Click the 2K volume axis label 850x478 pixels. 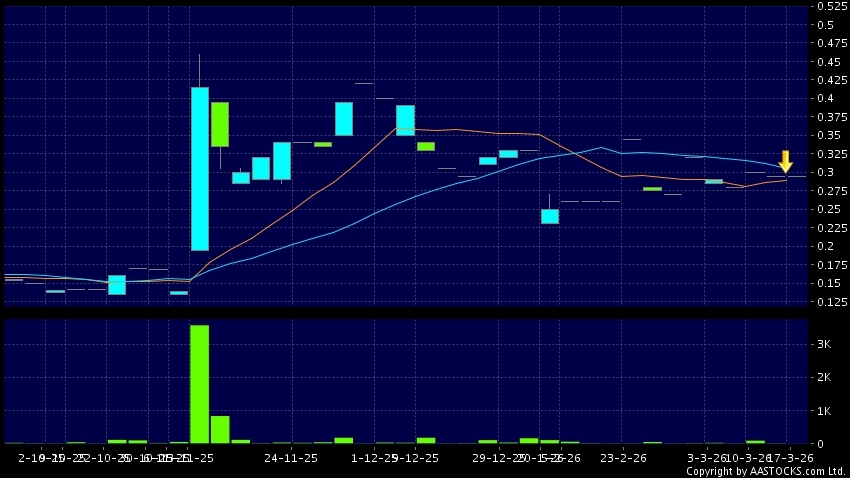[824, 377]
